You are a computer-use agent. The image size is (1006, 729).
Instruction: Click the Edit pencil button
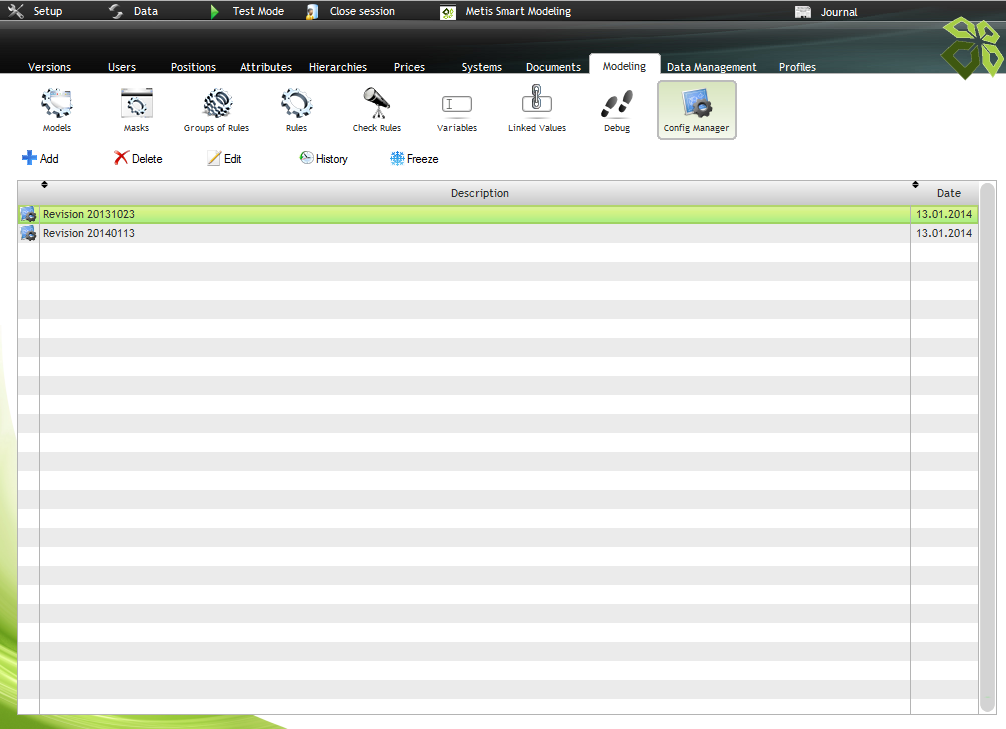224,159
